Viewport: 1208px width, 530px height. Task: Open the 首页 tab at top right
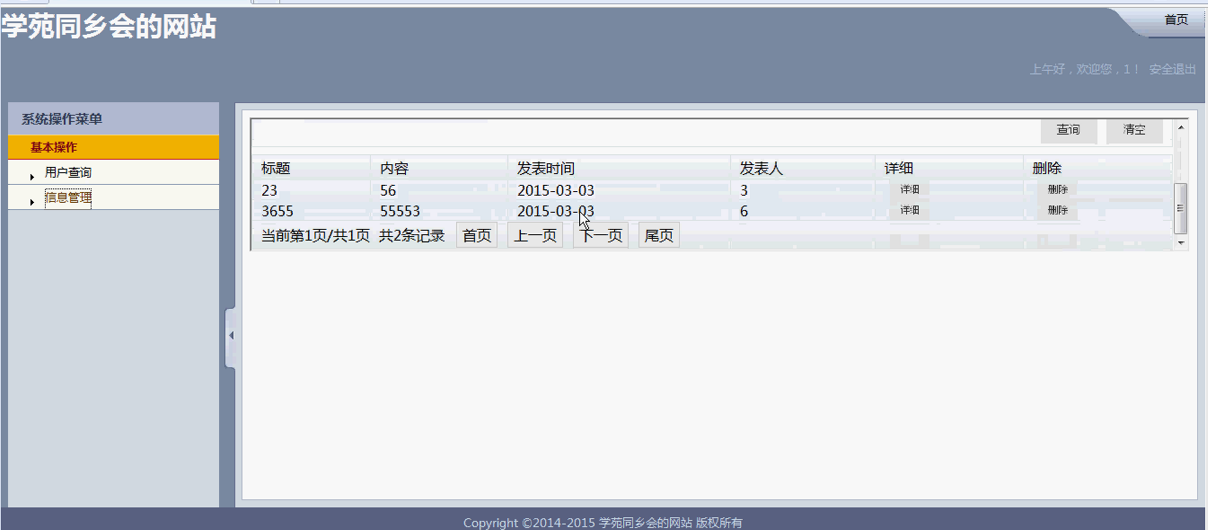pyautogui.click(x=1176, y=20)
